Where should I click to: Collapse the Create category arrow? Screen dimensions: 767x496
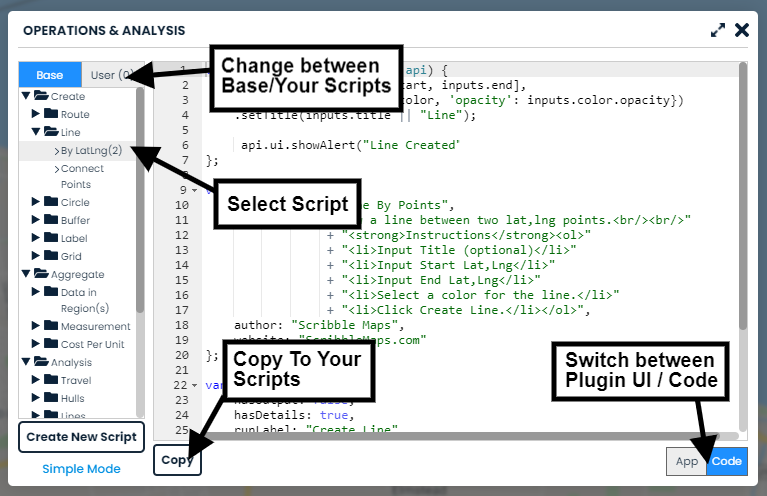[x=25, y=97]
